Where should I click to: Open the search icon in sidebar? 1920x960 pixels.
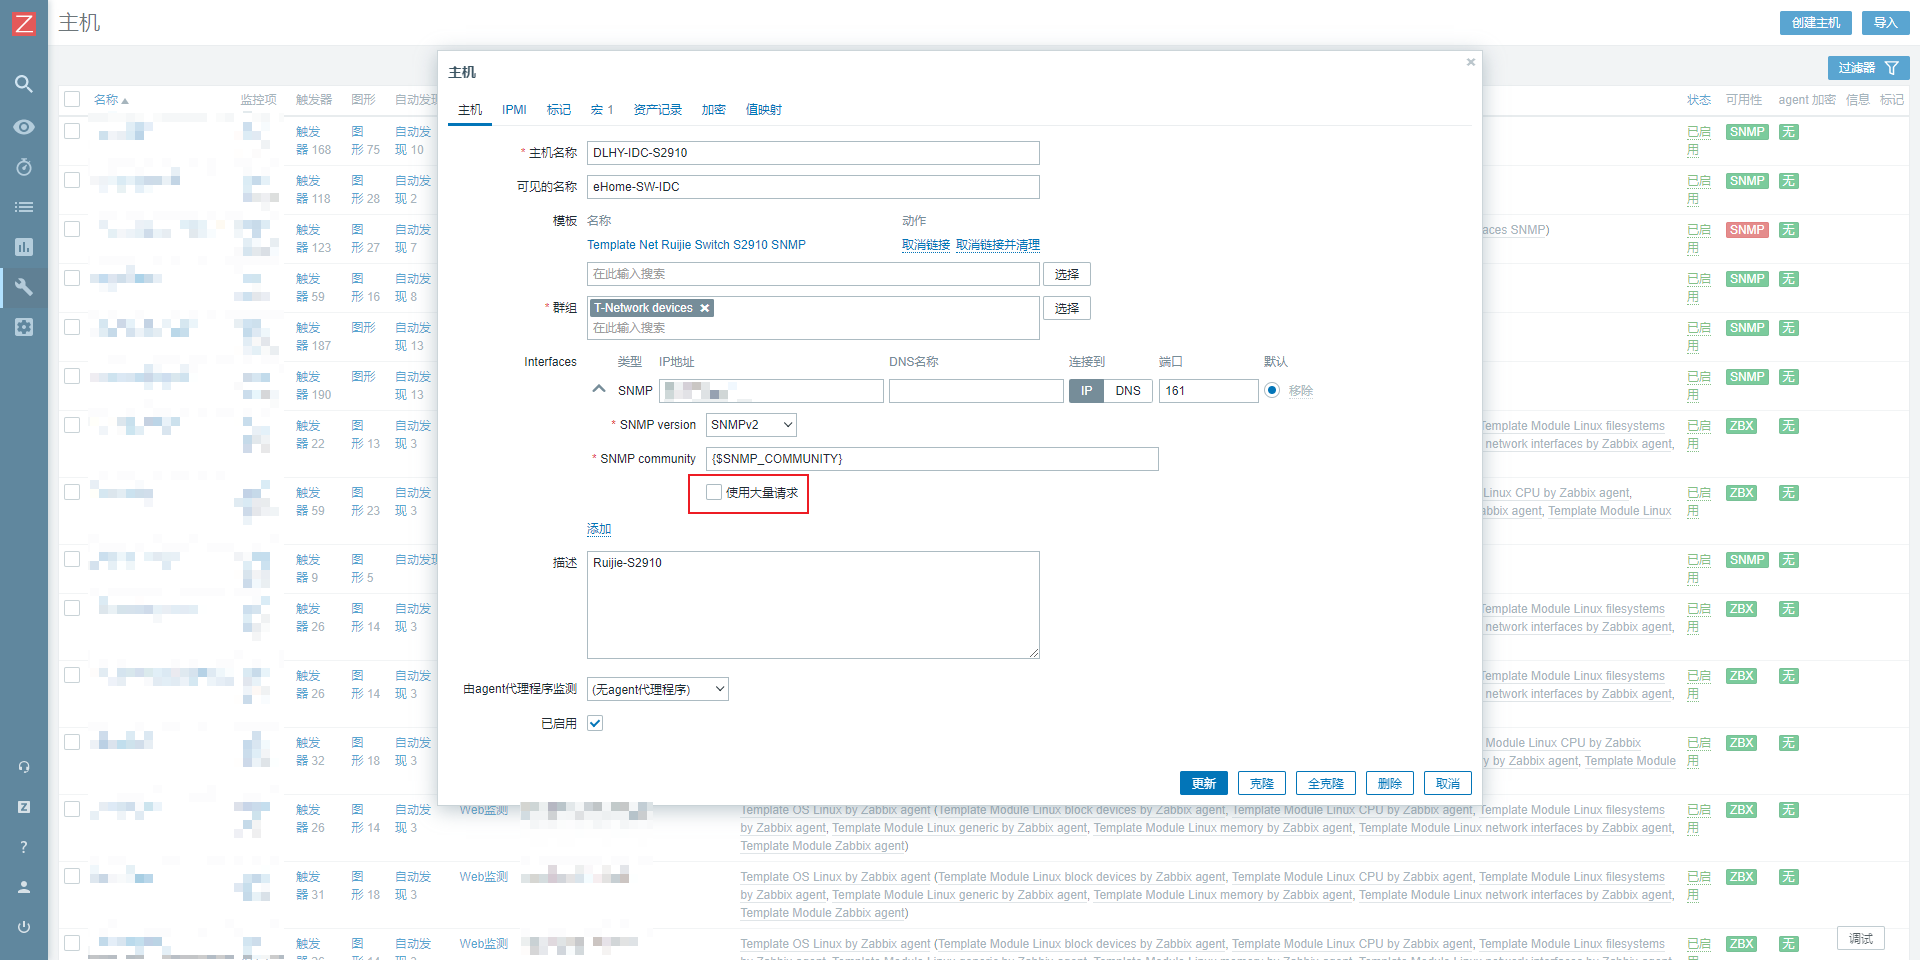pyautogui.click(x=24, y=84)
